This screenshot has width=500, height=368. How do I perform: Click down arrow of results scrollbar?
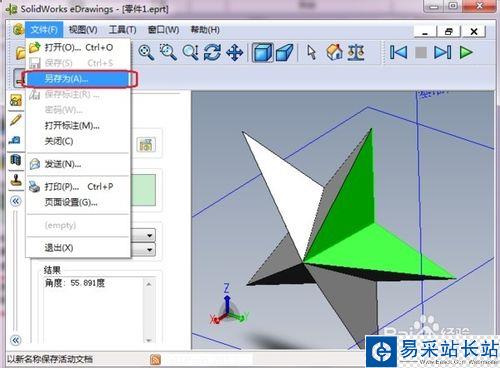click(x=149, y=340)
